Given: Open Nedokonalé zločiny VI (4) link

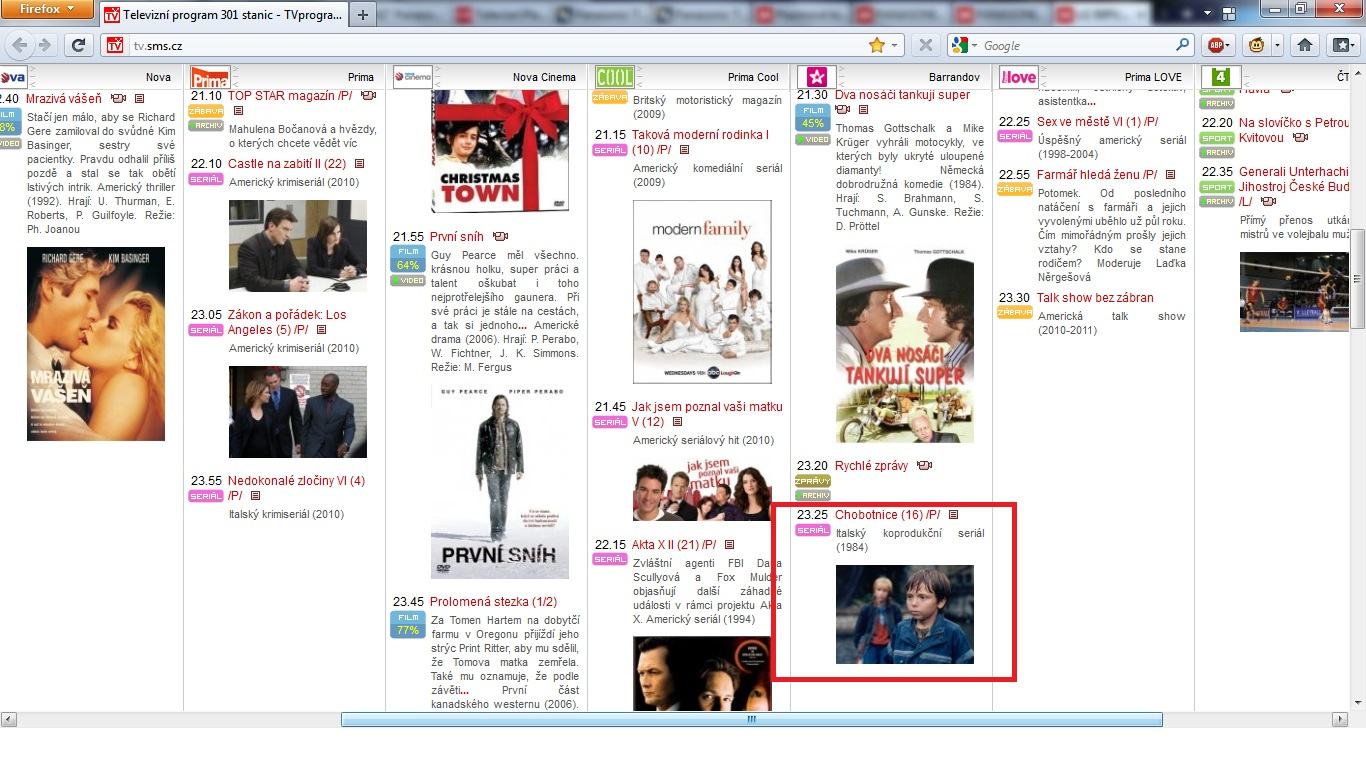Looking at the screenshot, I should pyautogui.click(x=296, y=488).
